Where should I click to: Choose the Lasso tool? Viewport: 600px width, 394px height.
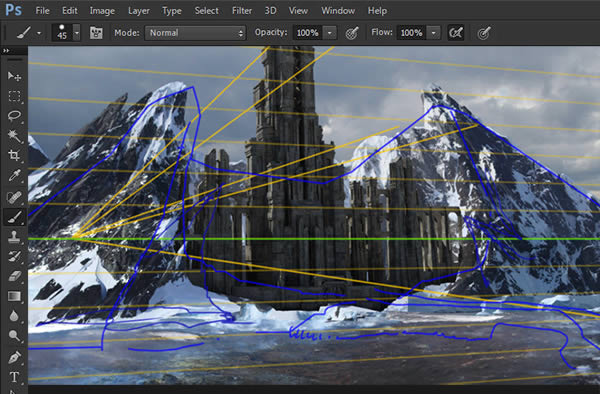coord(14,116)
